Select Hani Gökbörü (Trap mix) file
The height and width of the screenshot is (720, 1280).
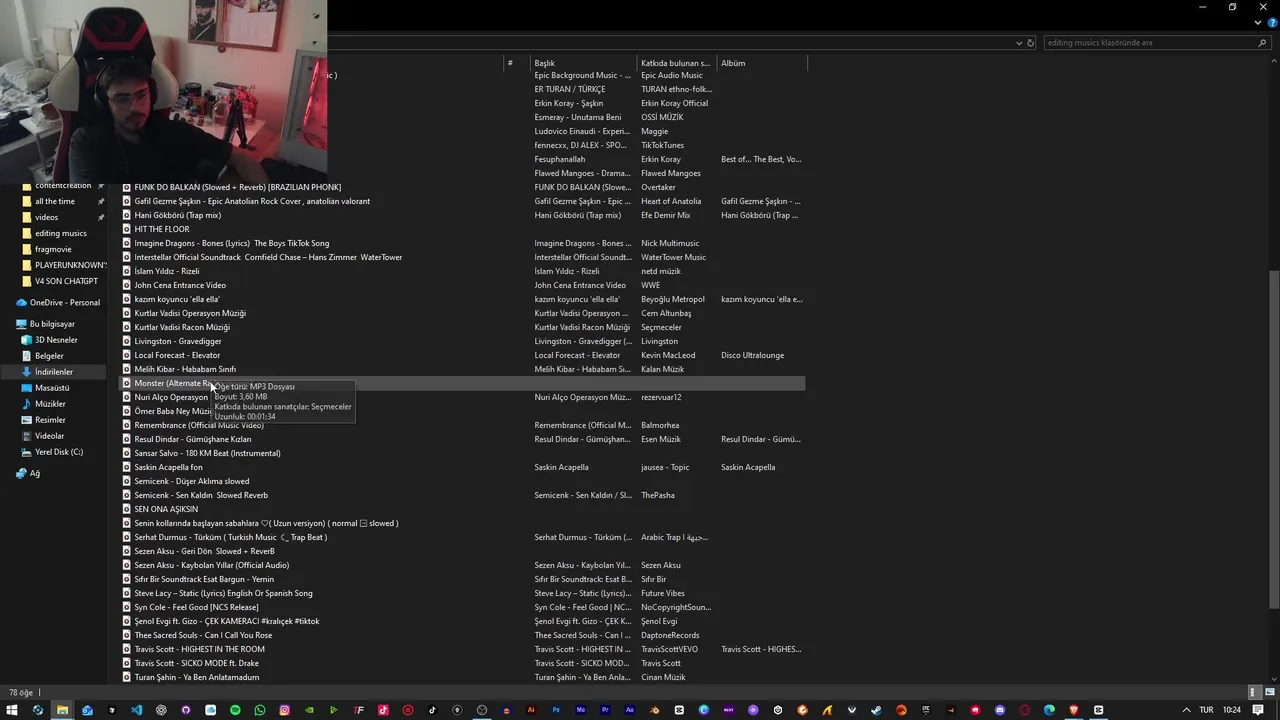[178, 215]
